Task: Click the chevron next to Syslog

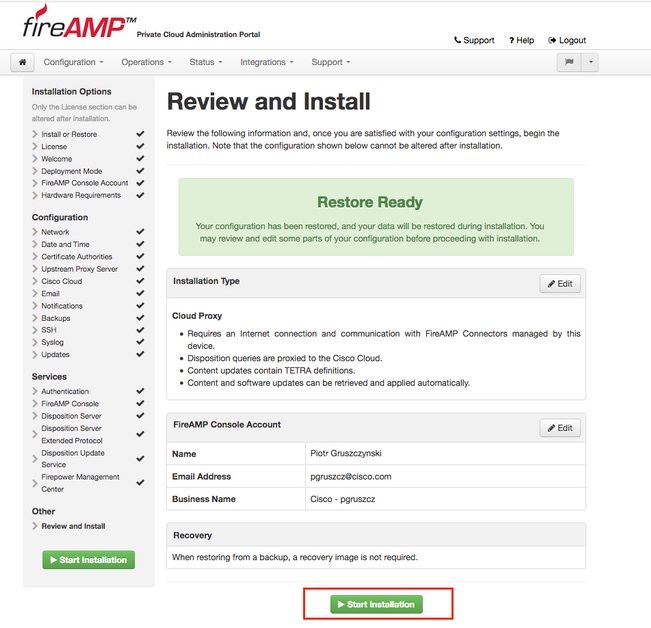Action: coord(35,342)
